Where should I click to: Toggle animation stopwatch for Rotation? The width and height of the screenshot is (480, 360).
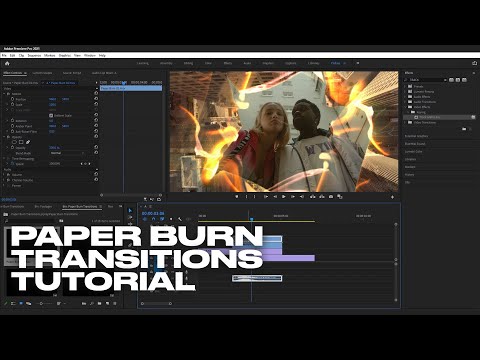click(x=12, y=120)
